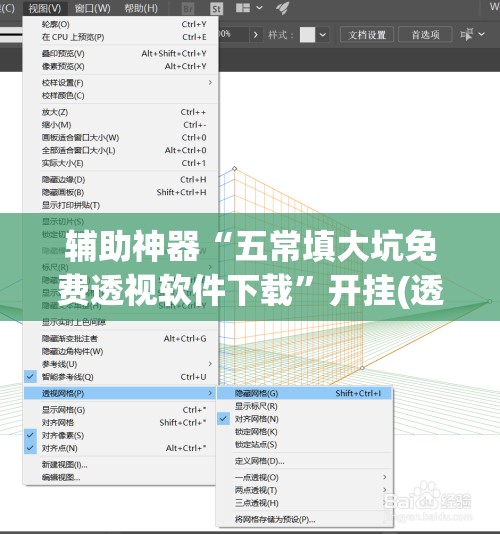Choose 像素预览(X) menu item

click(120, 66)
